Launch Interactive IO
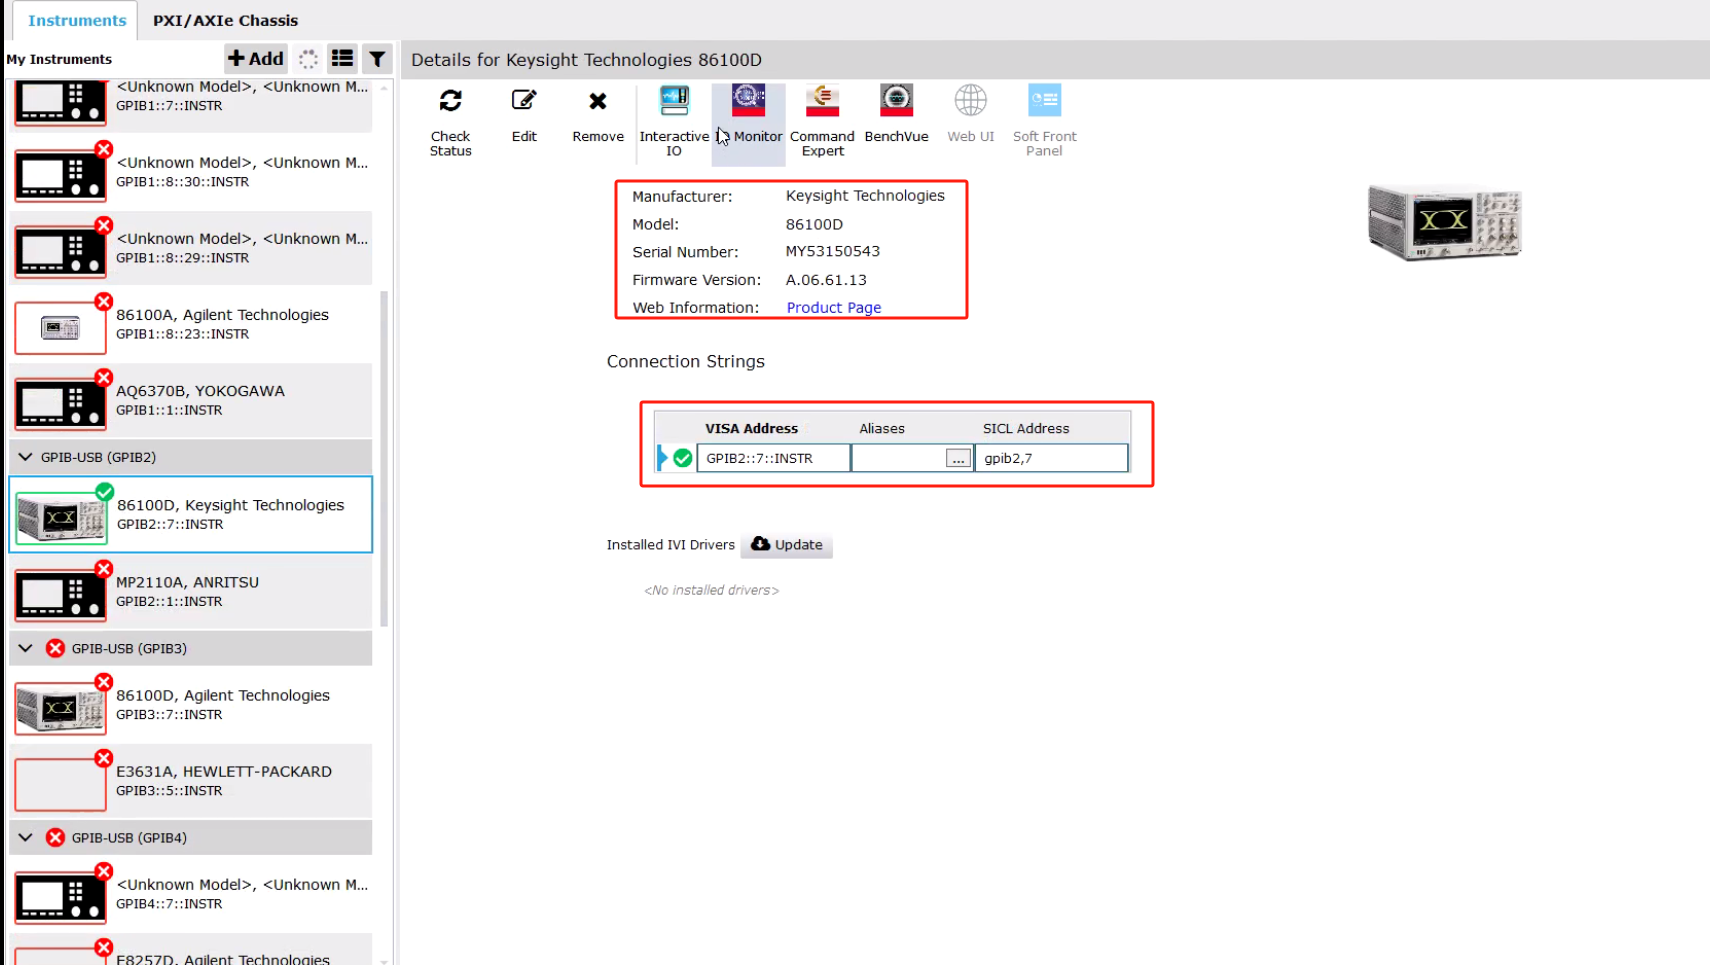This screenshot has height=965, width=1710. [x=674, y=101]
